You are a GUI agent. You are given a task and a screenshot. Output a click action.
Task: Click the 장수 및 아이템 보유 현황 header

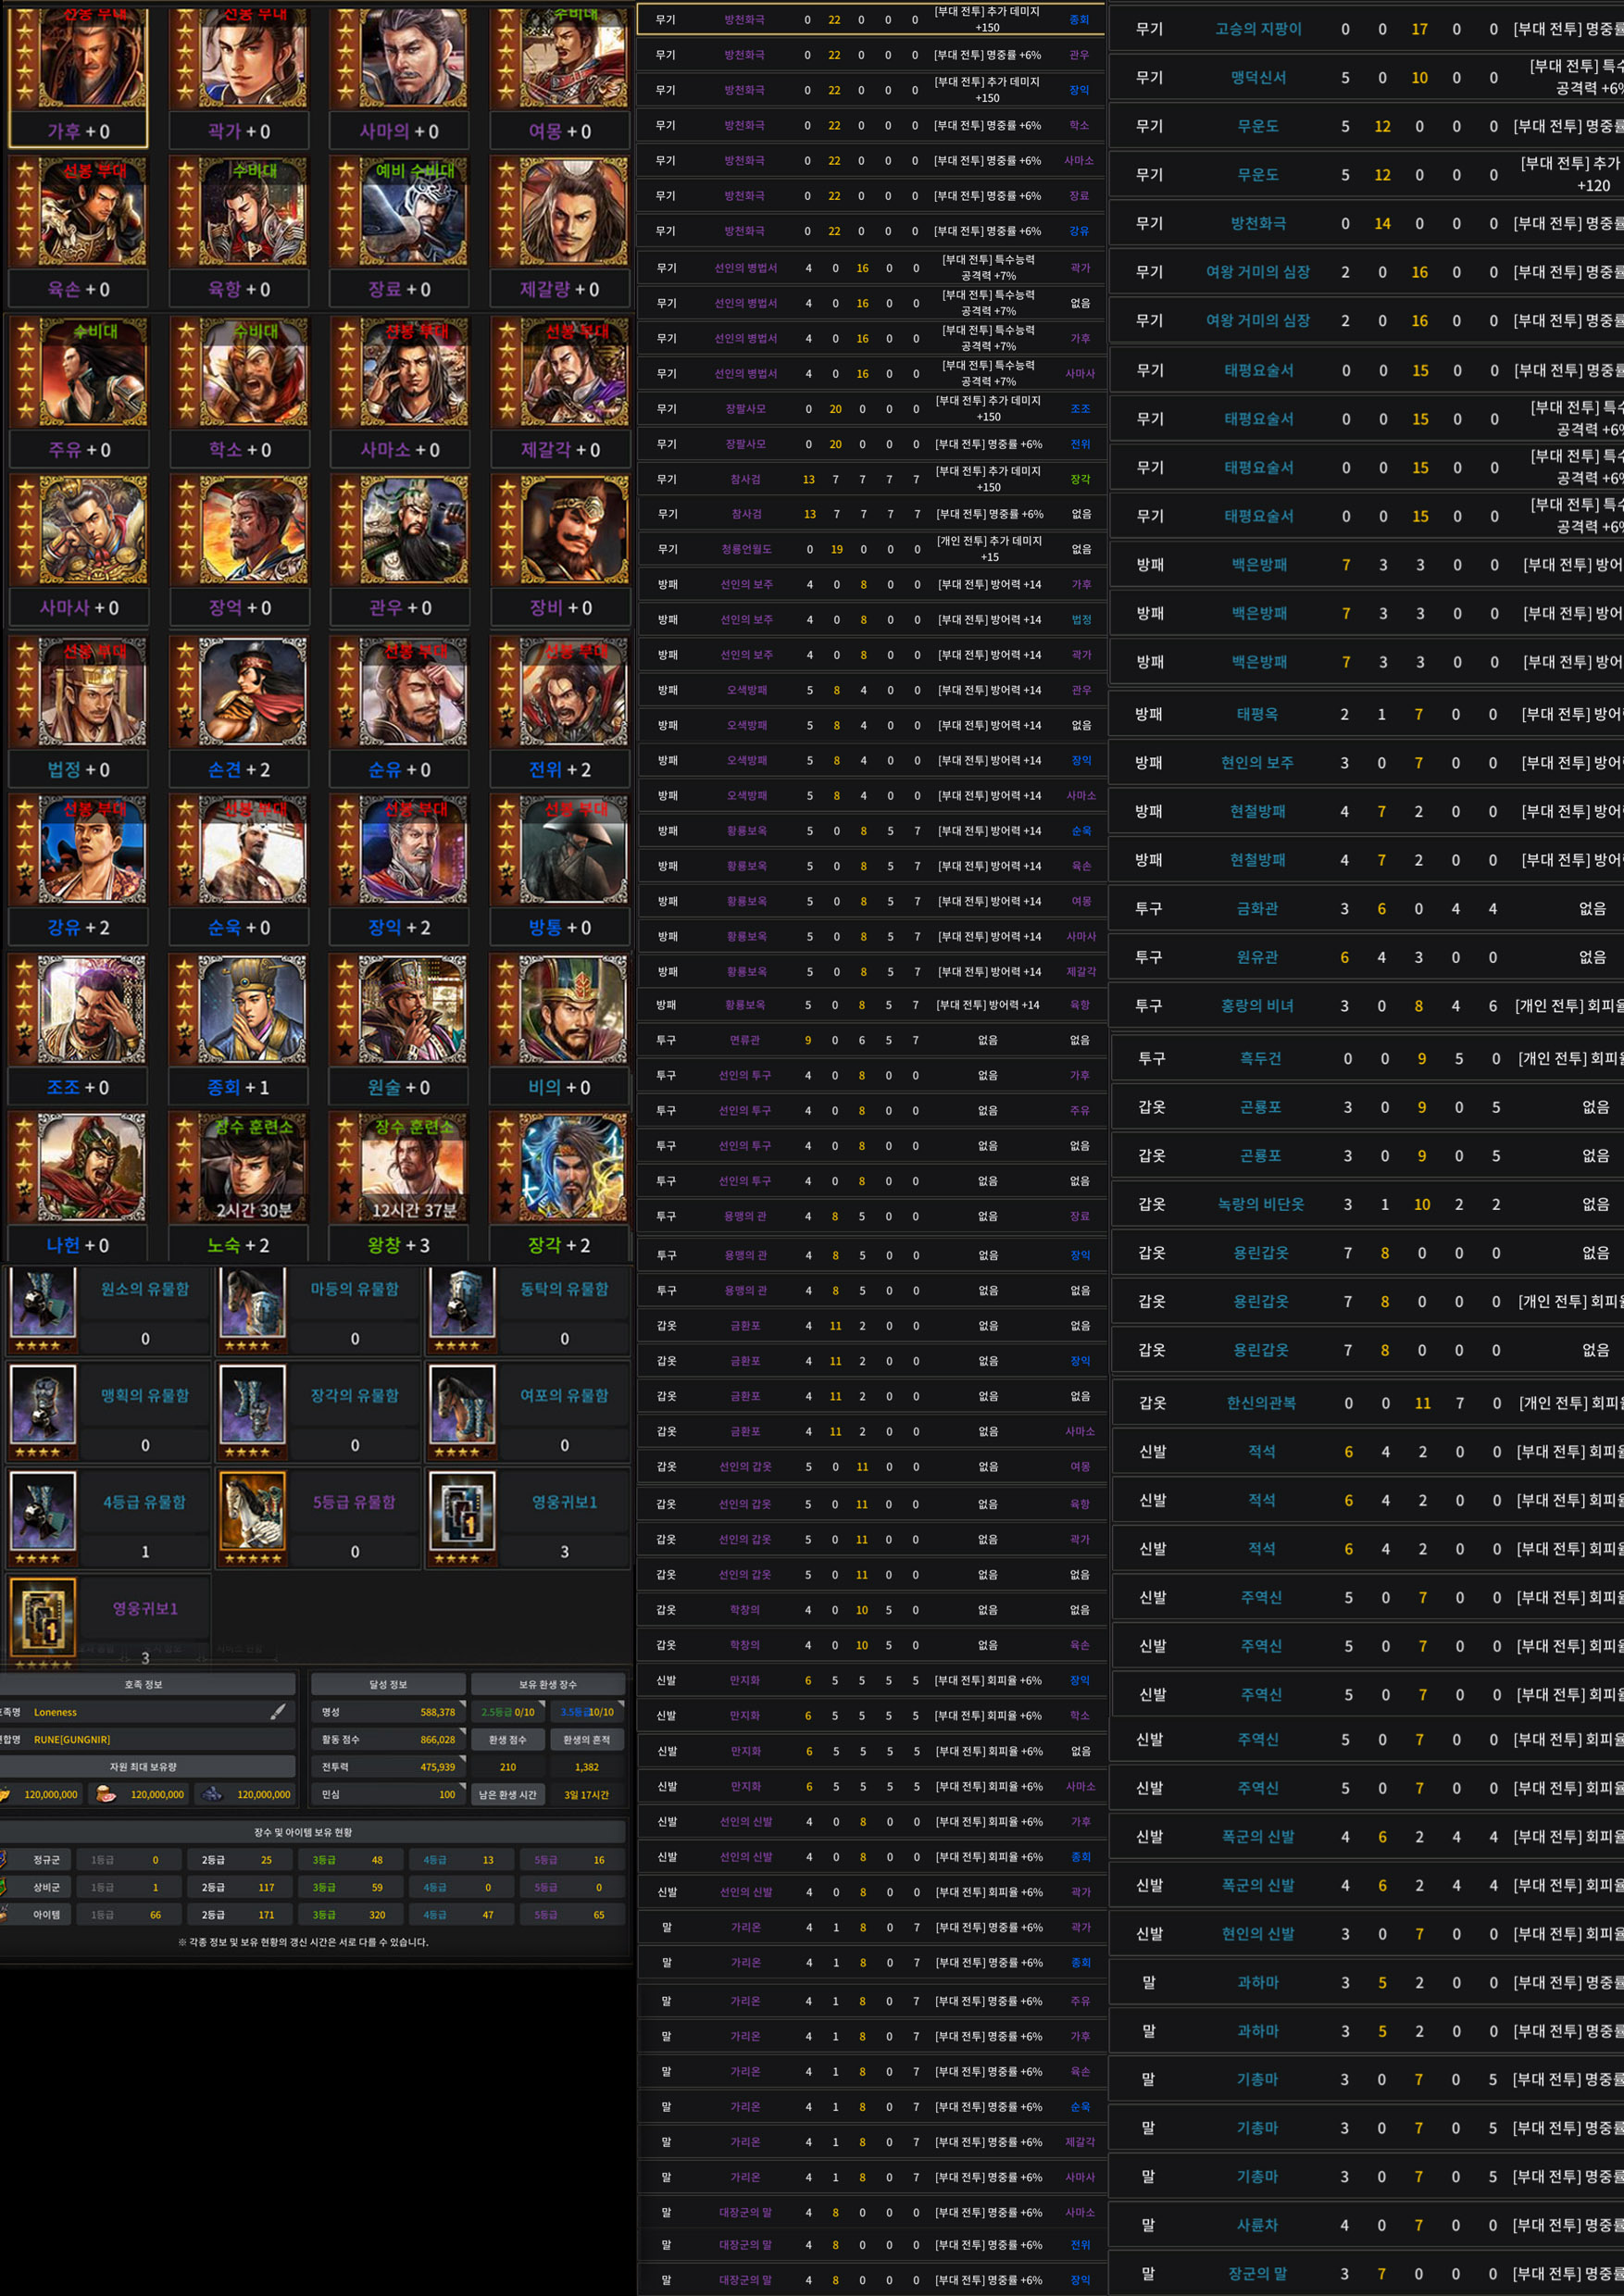(x=313, y=1832)
